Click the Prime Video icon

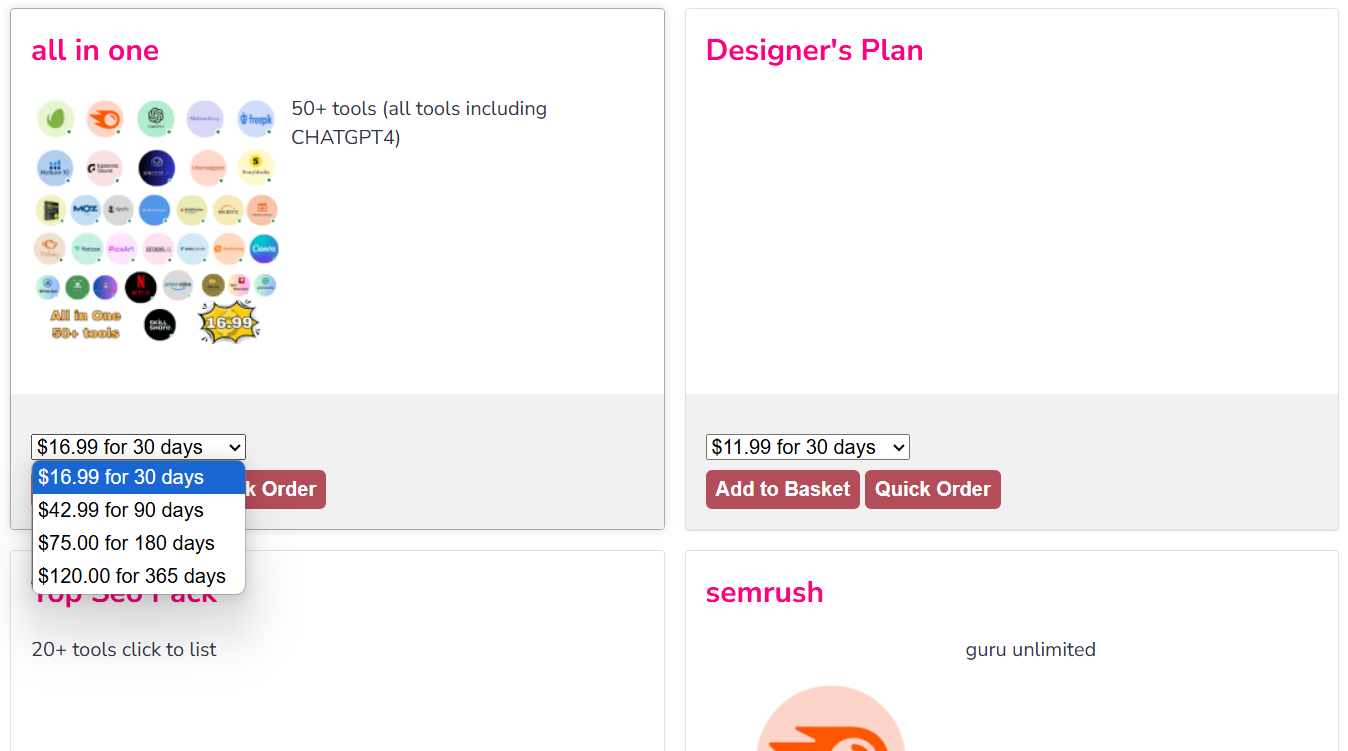click(177, 286)
